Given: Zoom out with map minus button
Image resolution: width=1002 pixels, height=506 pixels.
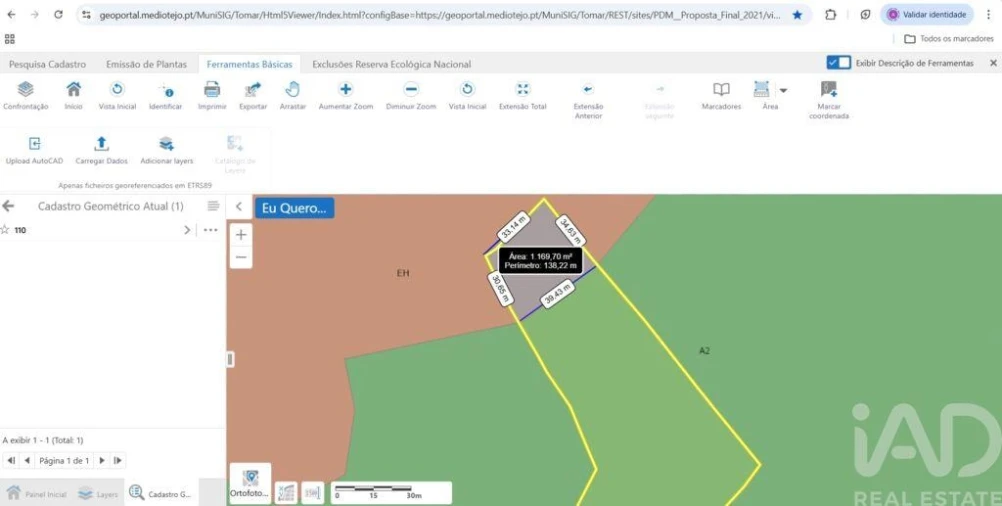Looking at the screenshot, I should coord(241,257).
